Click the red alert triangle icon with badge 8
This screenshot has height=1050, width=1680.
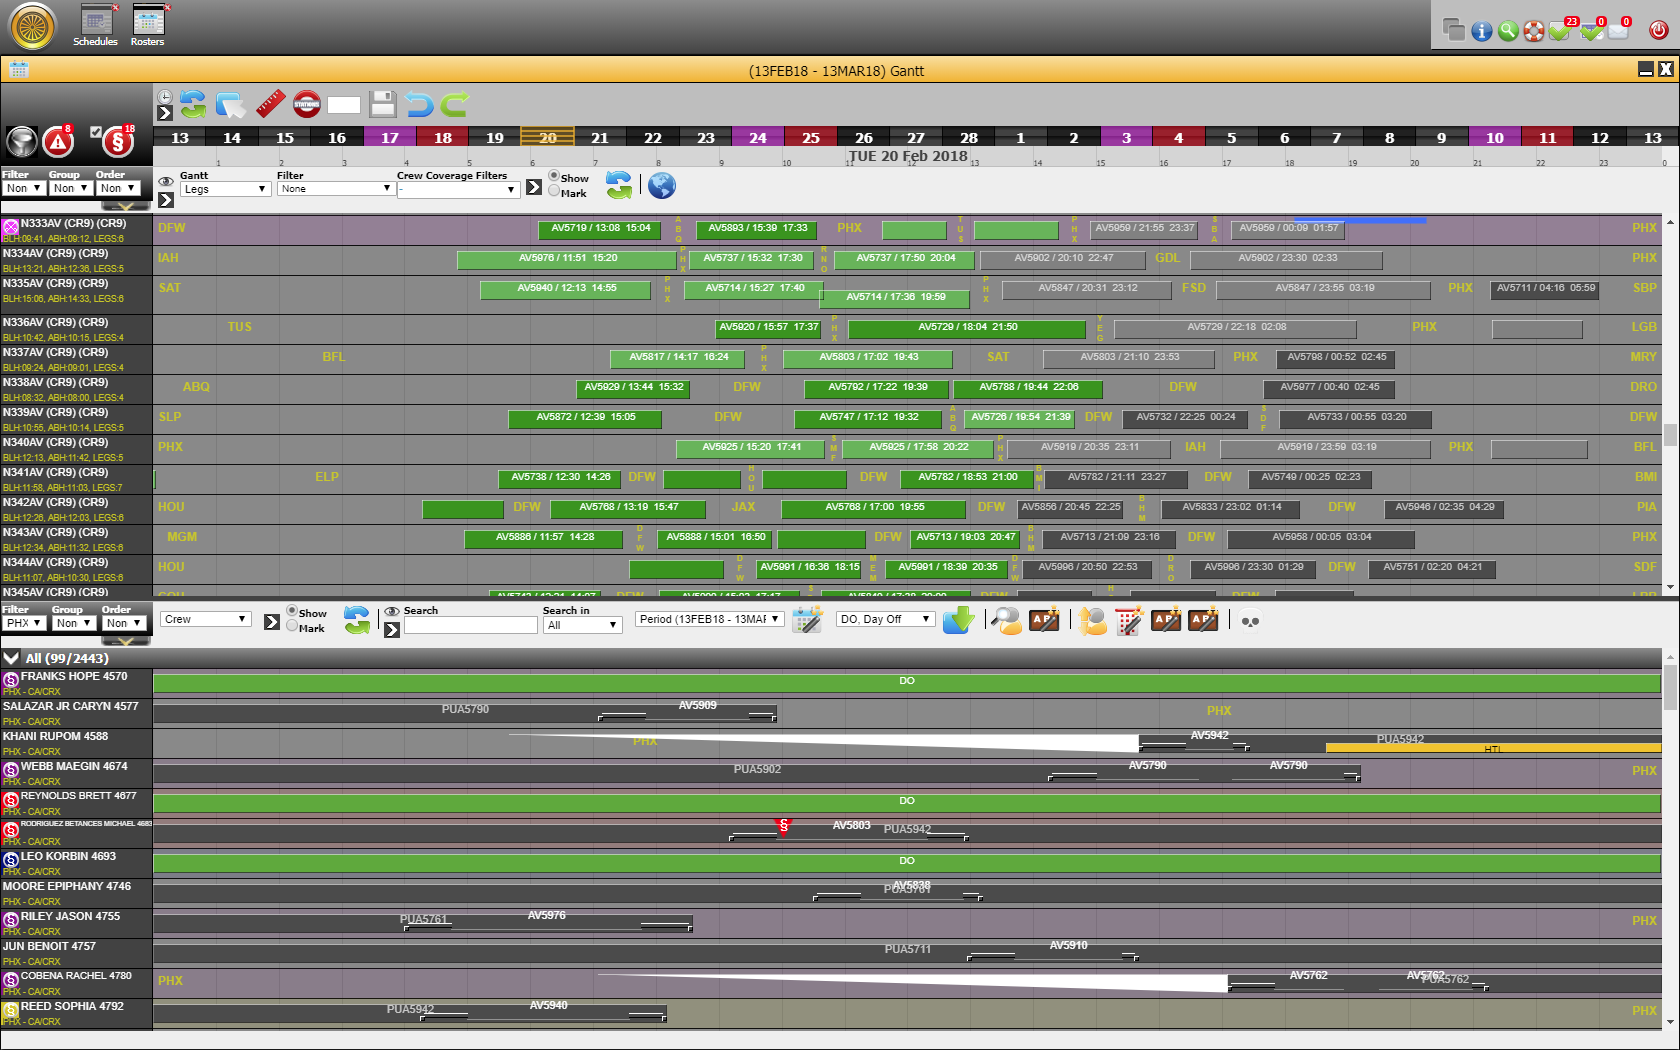point(58,142)
